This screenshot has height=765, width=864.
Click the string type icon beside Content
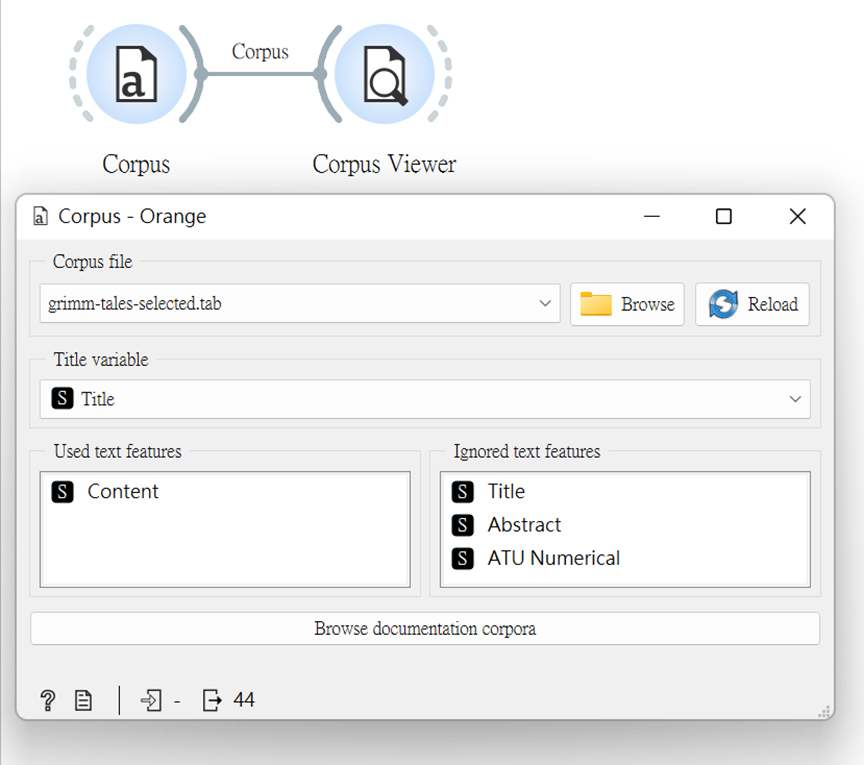point(62,492)
